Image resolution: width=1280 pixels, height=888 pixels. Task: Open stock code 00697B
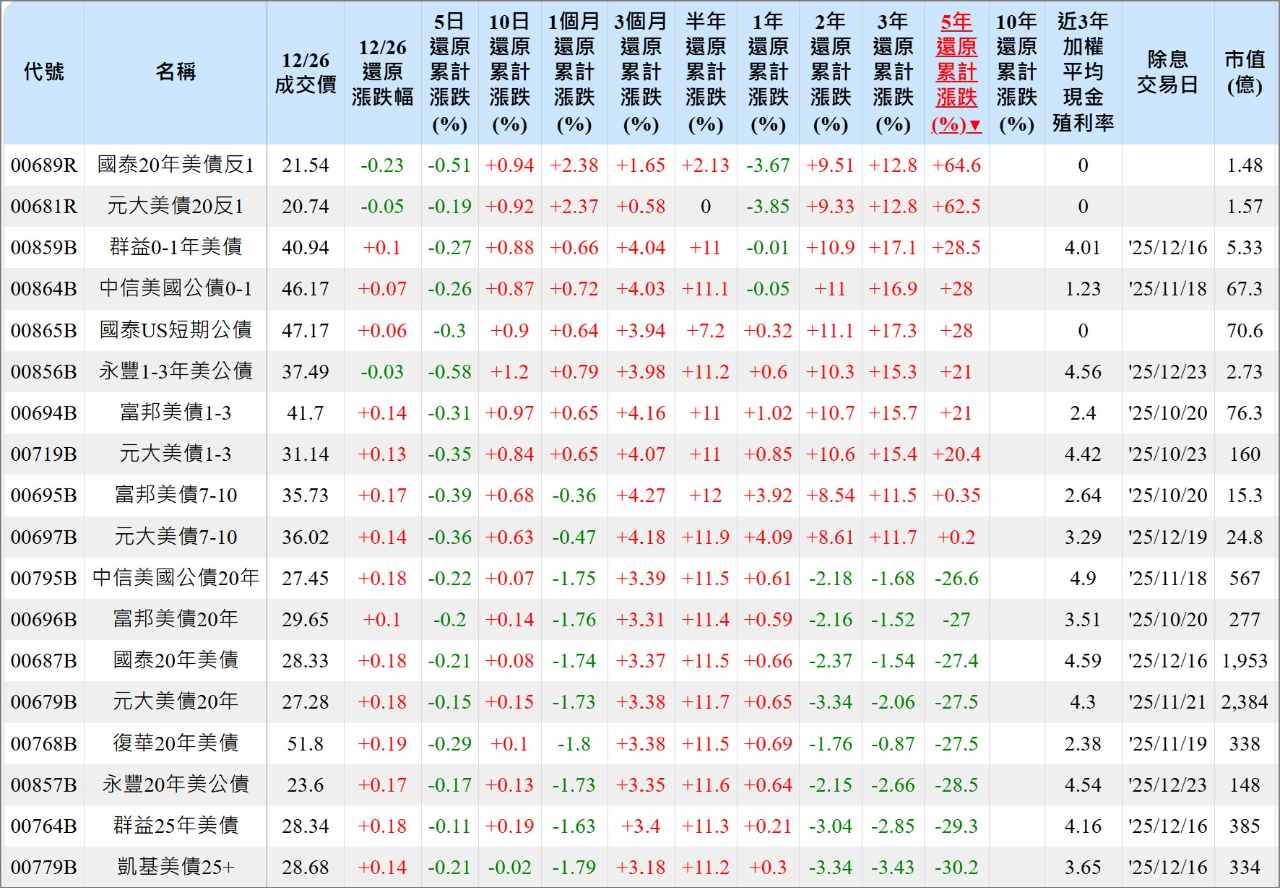click(x=43, y=537)
